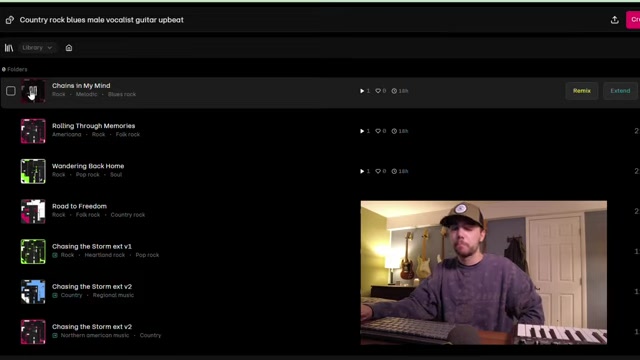Click the Regional music tag
640x360 pixels.
(x=113, y=295)
